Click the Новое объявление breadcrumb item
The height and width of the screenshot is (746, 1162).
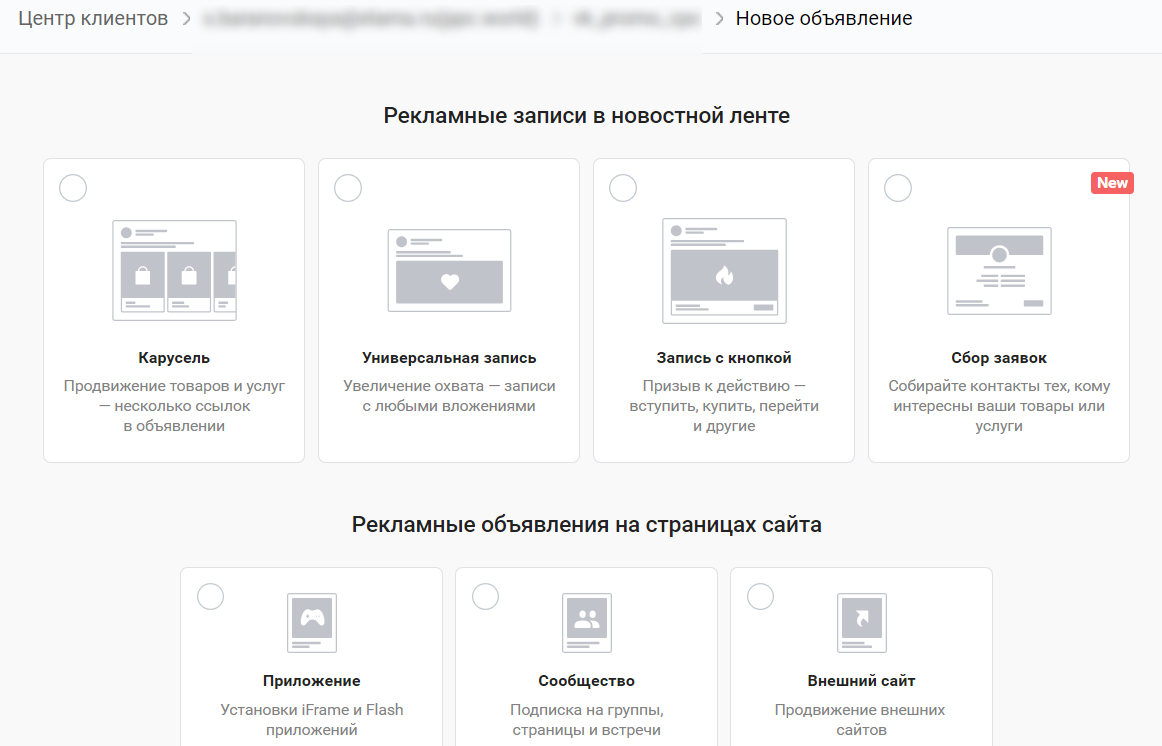point(823,19)
